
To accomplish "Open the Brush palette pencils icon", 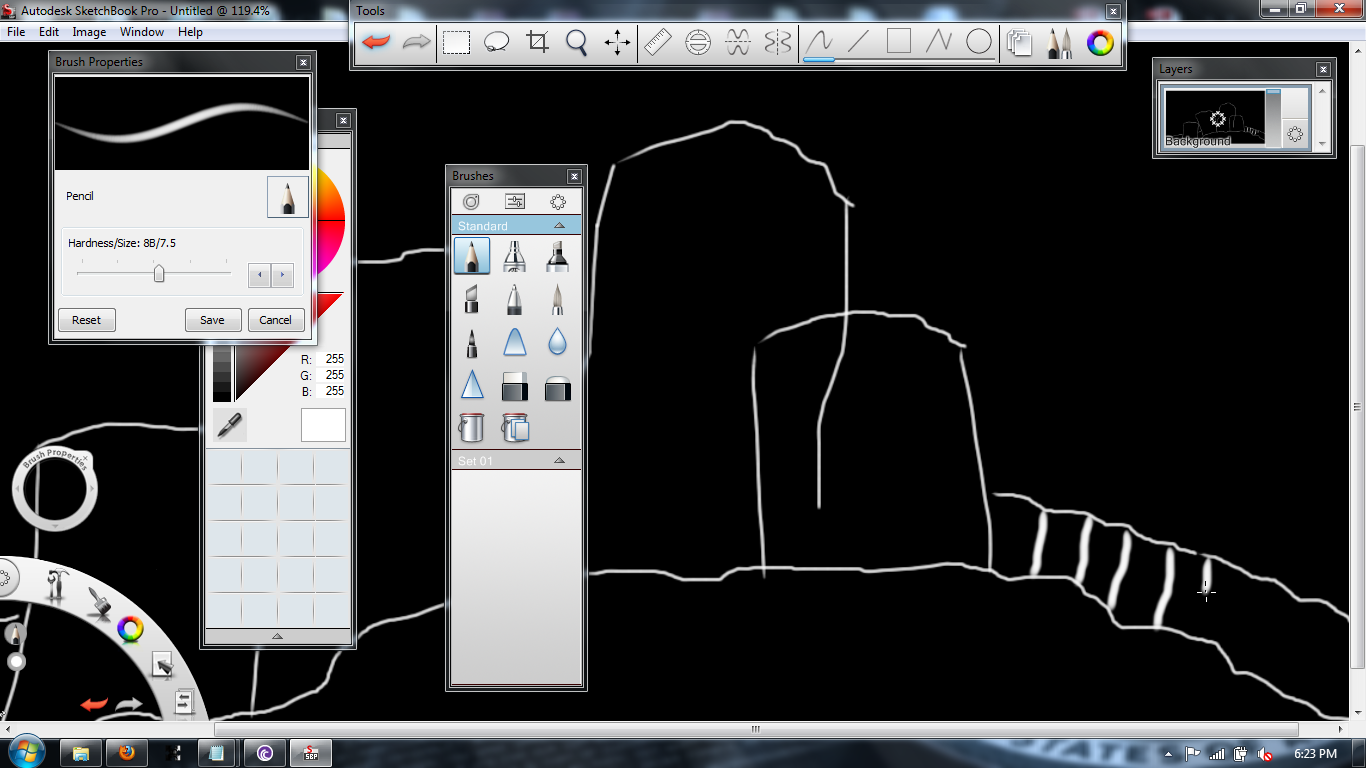I will [x=1059, y=43].
